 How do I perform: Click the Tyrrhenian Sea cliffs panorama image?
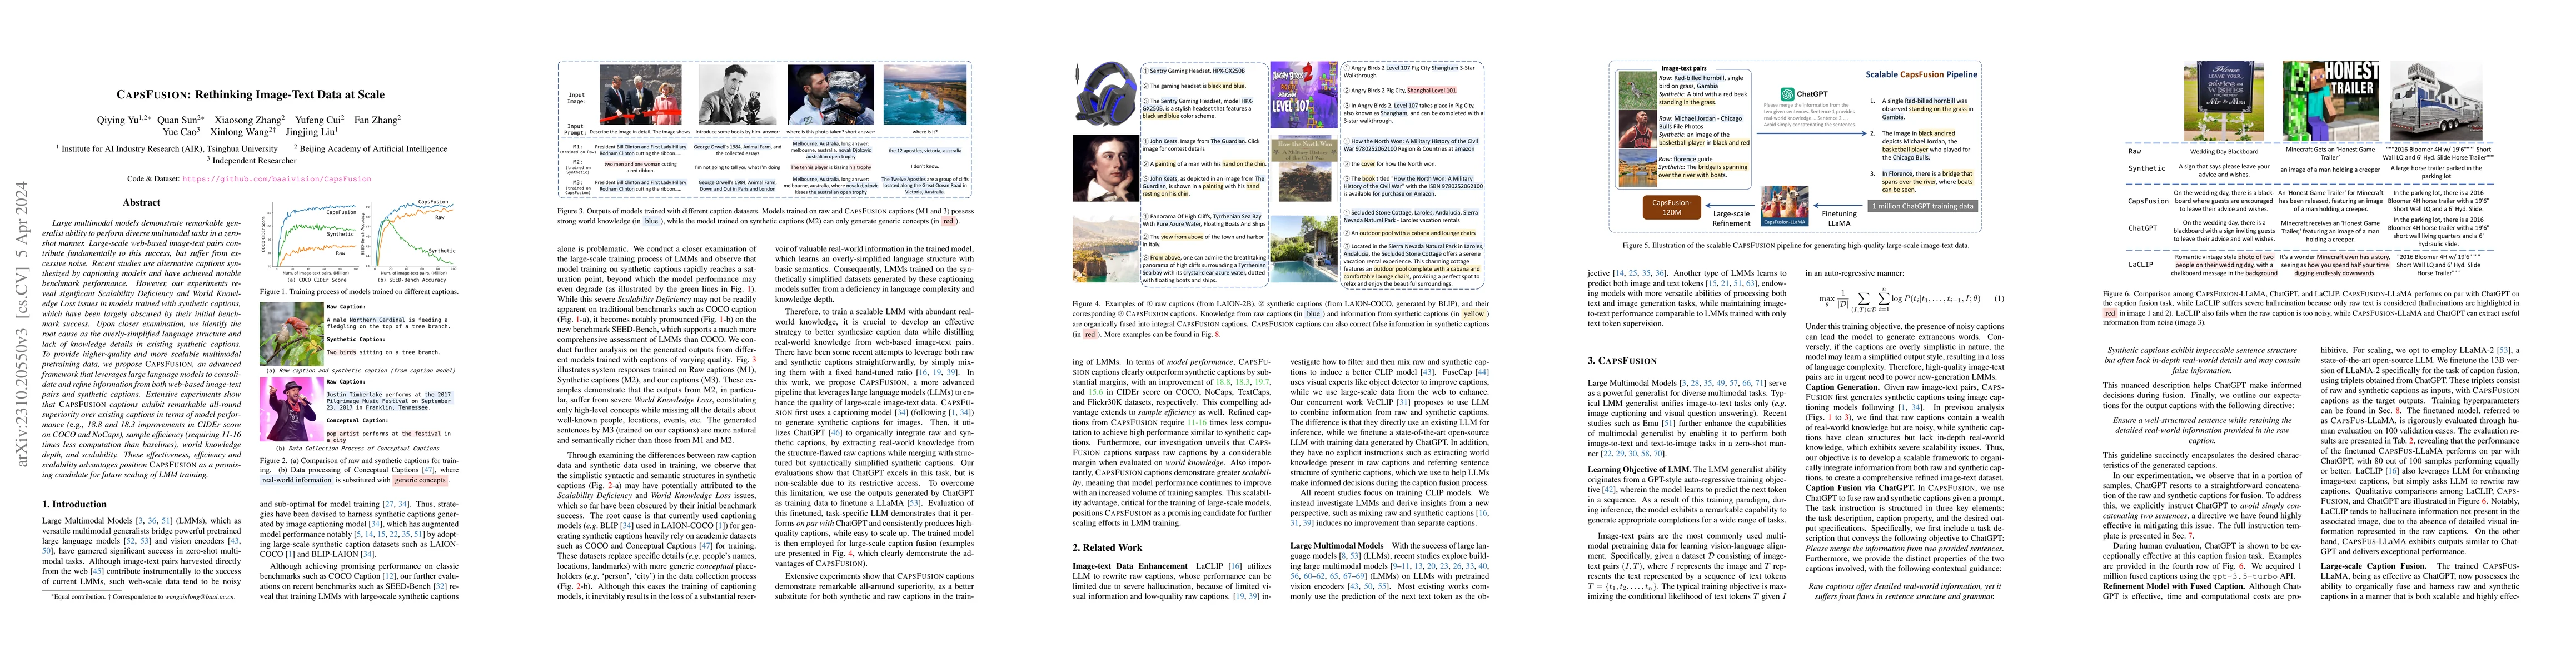pyautogui.click(x=1105, y=248)
